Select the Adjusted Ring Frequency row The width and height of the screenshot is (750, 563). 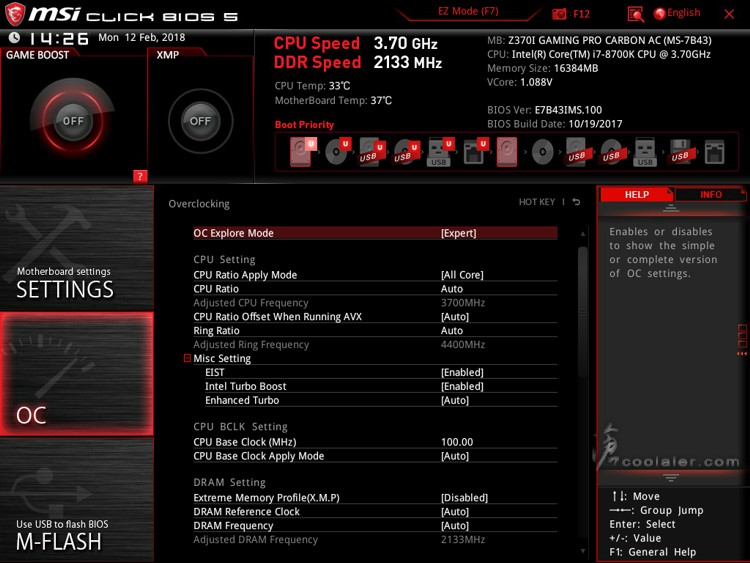(375, 344)
